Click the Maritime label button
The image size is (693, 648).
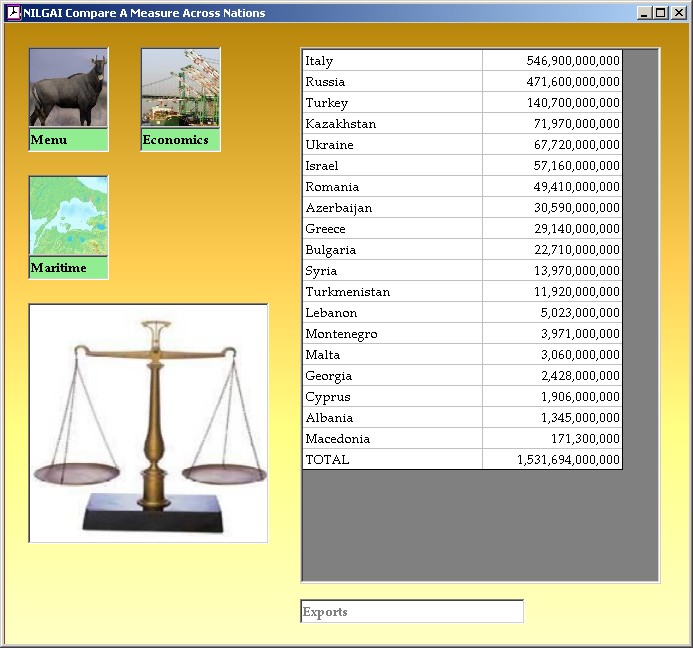pos(68,268)
